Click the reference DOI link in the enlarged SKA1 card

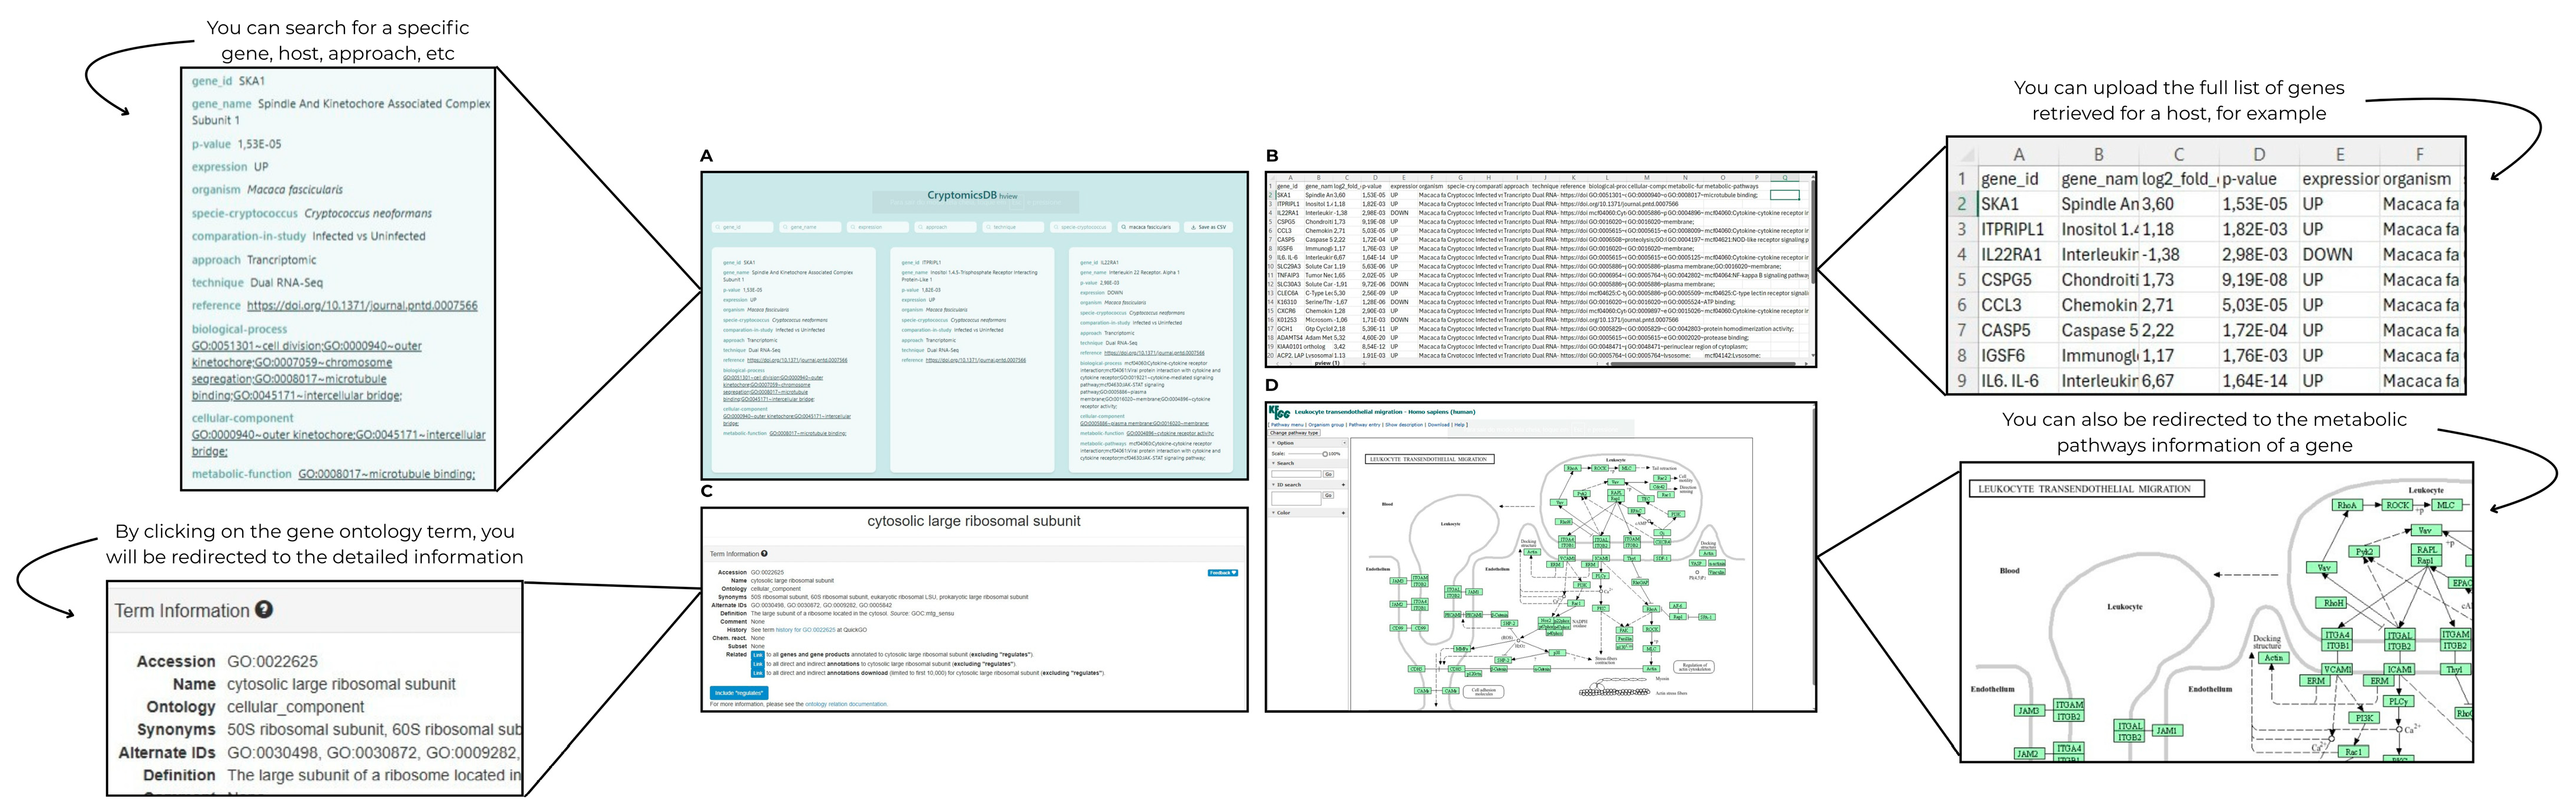click(x=362, y=306)
